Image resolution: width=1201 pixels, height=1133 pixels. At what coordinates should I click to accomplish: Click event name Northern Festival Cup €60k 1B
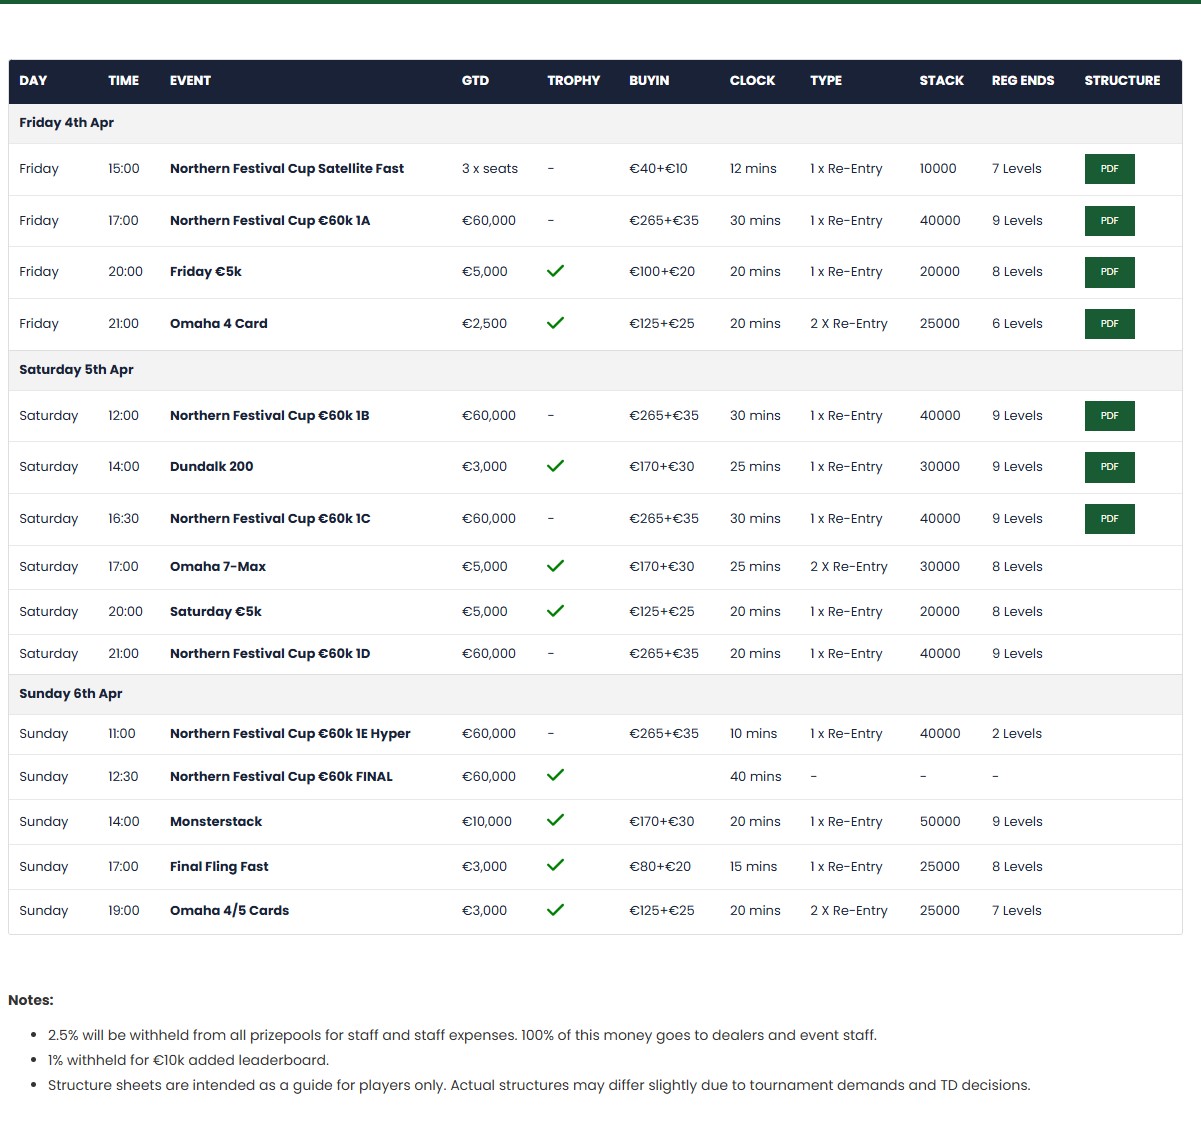pos(270,416)
